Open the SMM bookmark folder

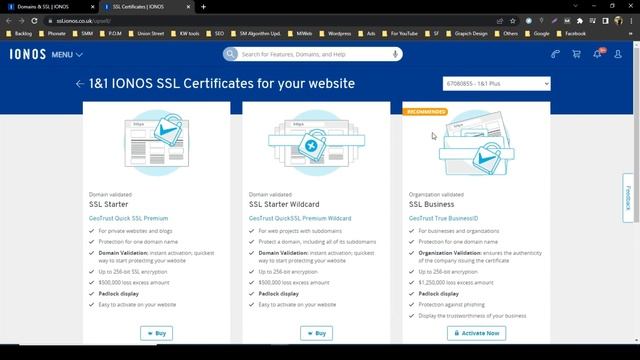tap(83, 34)
